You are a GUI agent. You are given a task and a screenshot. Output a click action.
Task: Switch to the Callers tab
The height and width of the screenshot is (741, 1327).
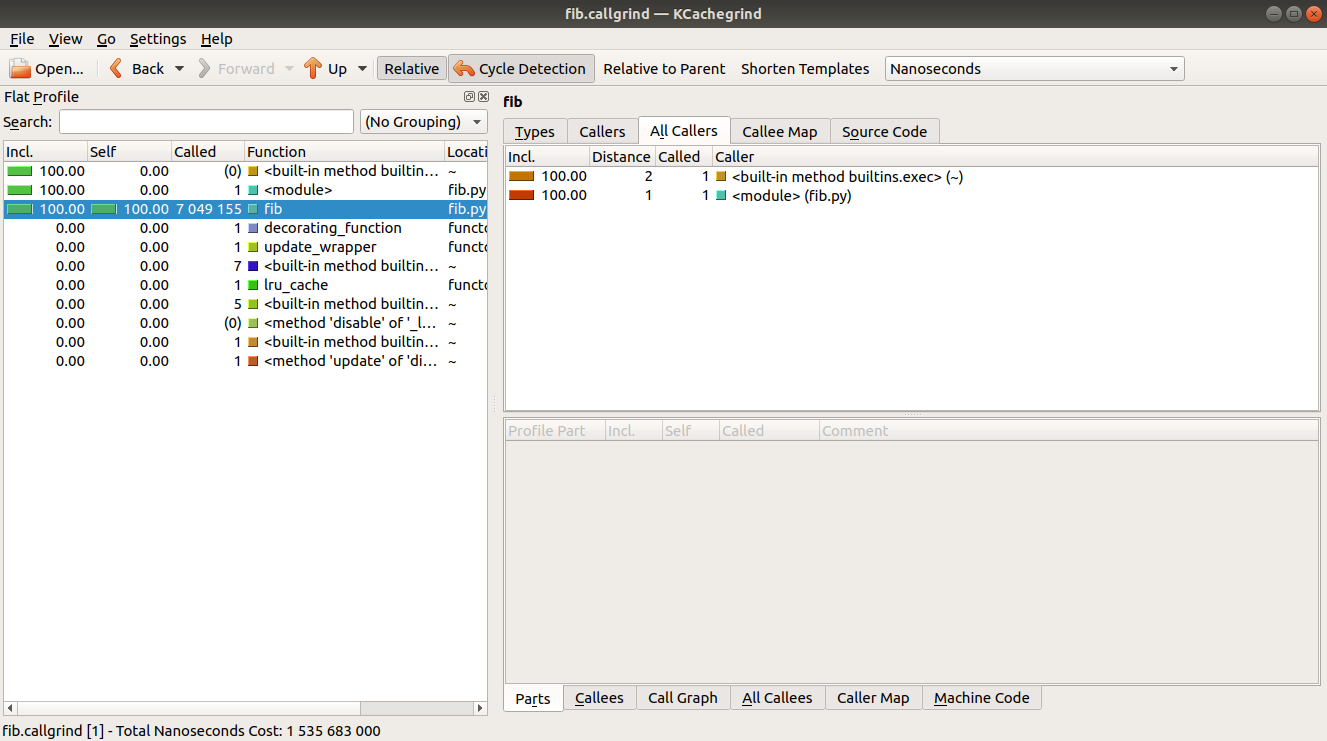point(602,132)
